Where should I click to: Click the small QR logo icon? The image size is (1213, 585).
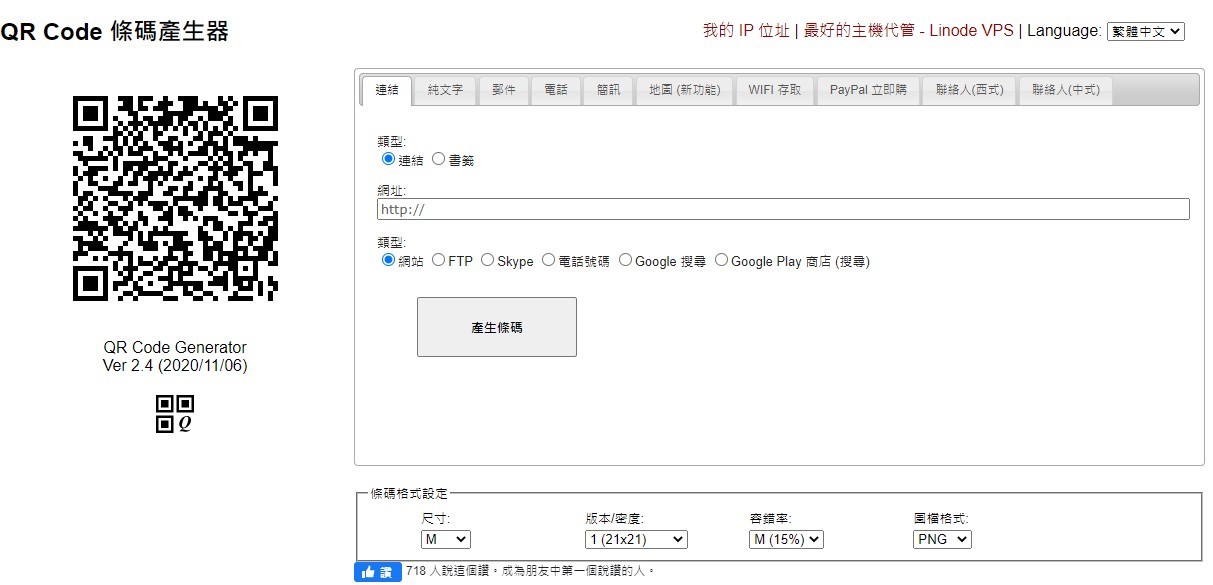pos(175,414)
